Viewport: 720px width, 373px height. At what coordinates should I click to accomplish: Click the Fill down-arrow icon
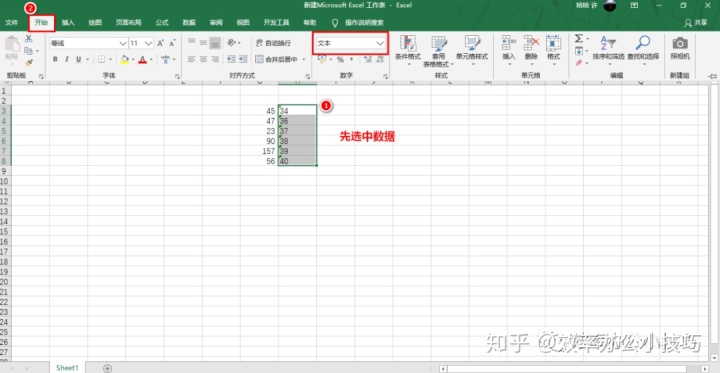point(579,51)
